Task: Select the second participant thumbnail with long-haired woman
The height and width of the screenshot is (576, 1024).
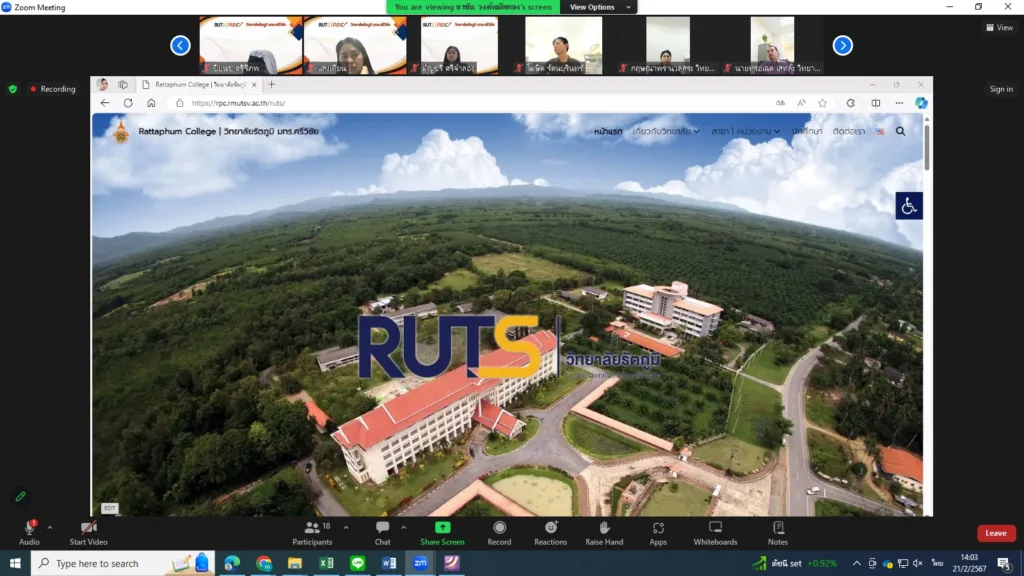Action: click(355, 45)
